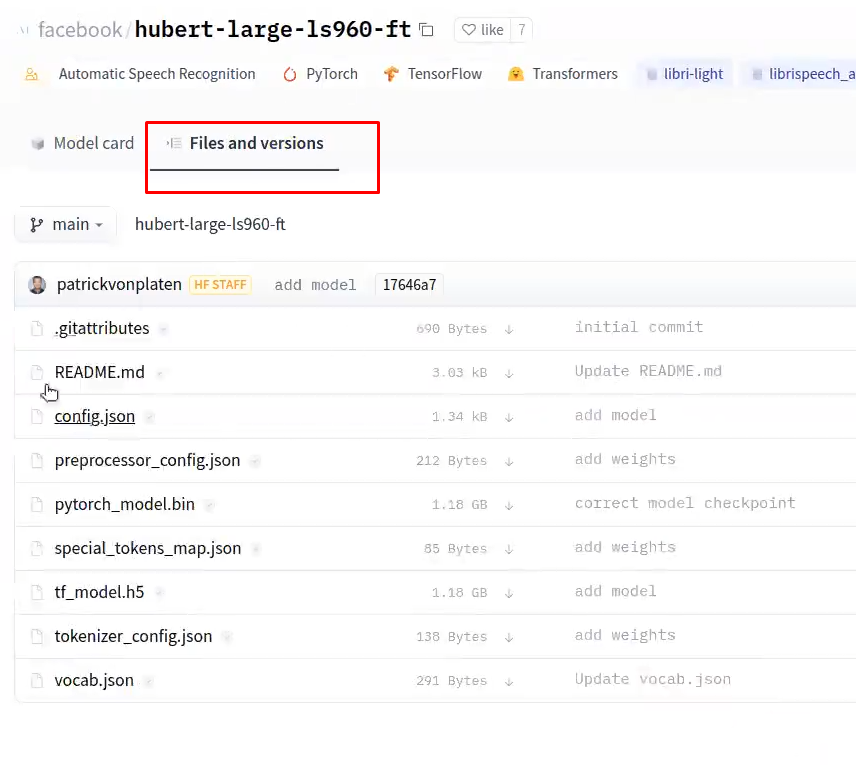Open commit hash 17646a7
856x765 pixels.
pyautogui.click(x=409, y=284)
